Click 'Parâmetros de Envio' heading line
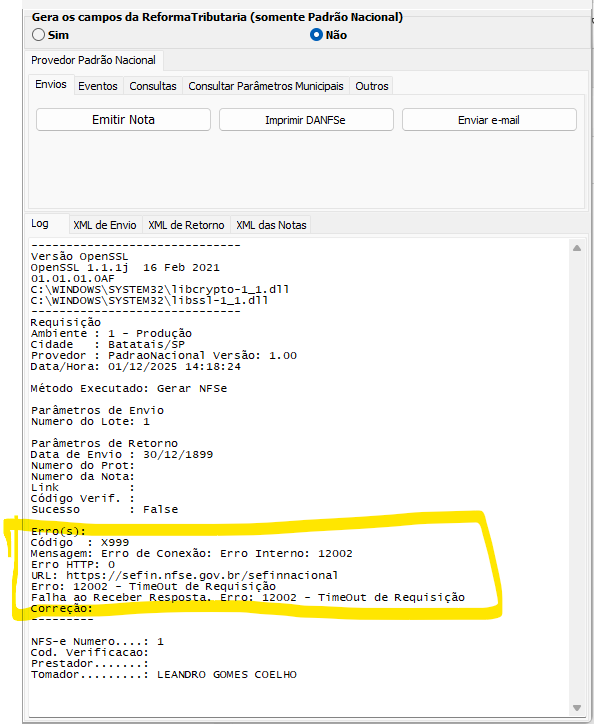 point(97,410)
